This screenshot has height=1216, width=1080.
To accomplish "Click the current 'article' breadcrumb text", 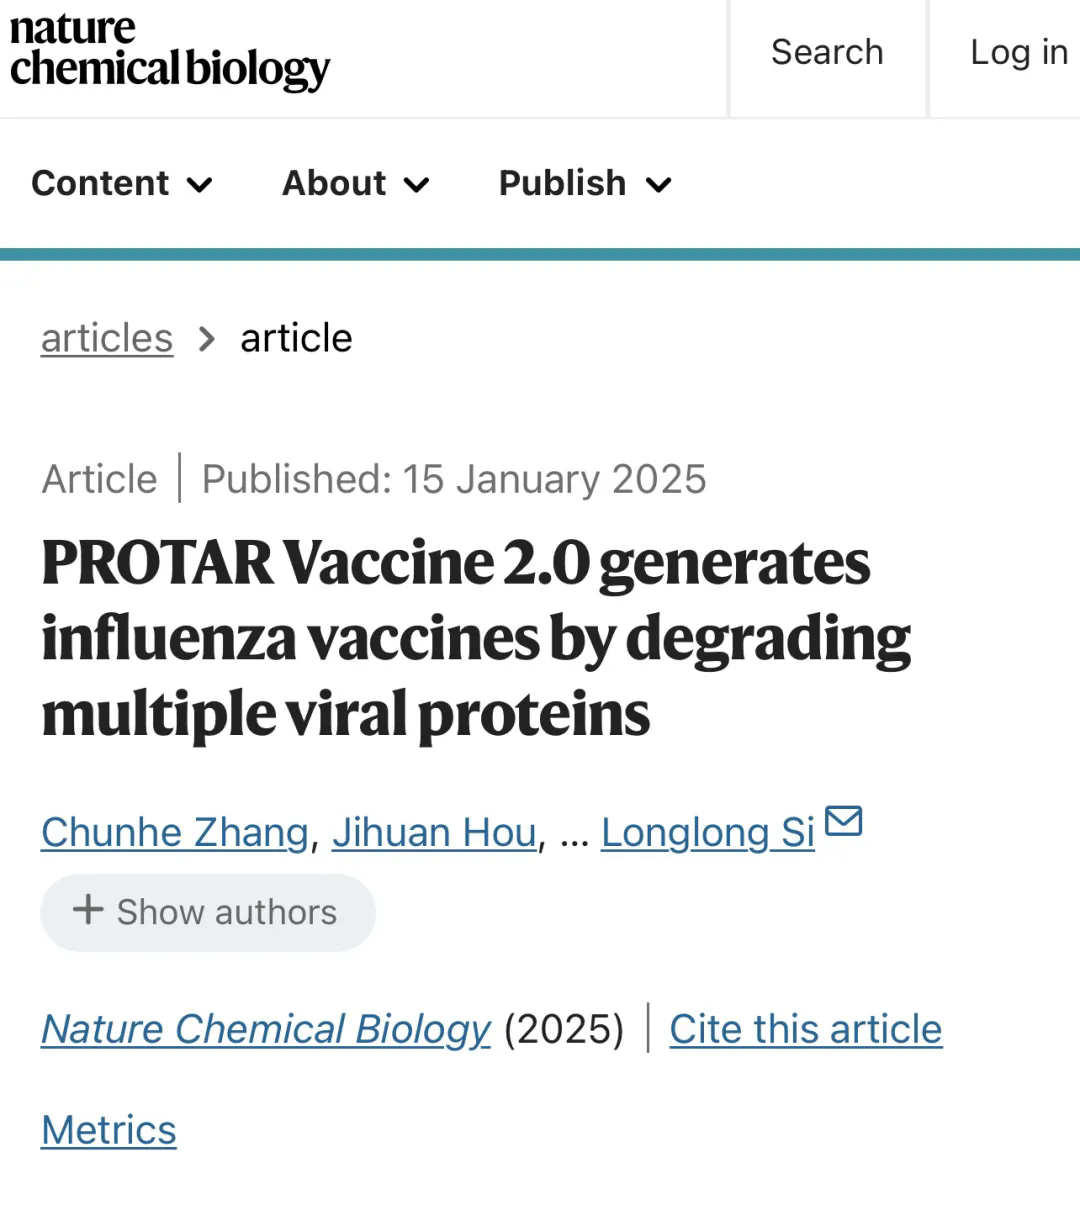I will pyautogui.click(x=296, y=338).
